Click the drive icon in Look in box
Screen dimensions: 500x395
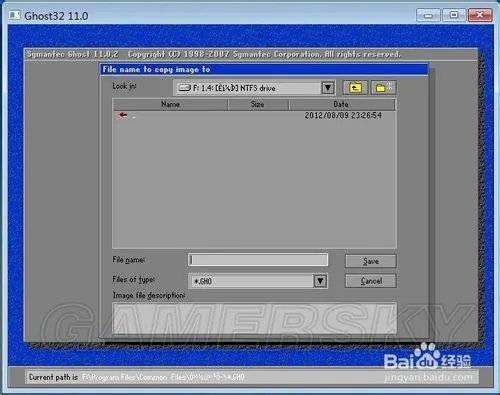pos(185,88)
